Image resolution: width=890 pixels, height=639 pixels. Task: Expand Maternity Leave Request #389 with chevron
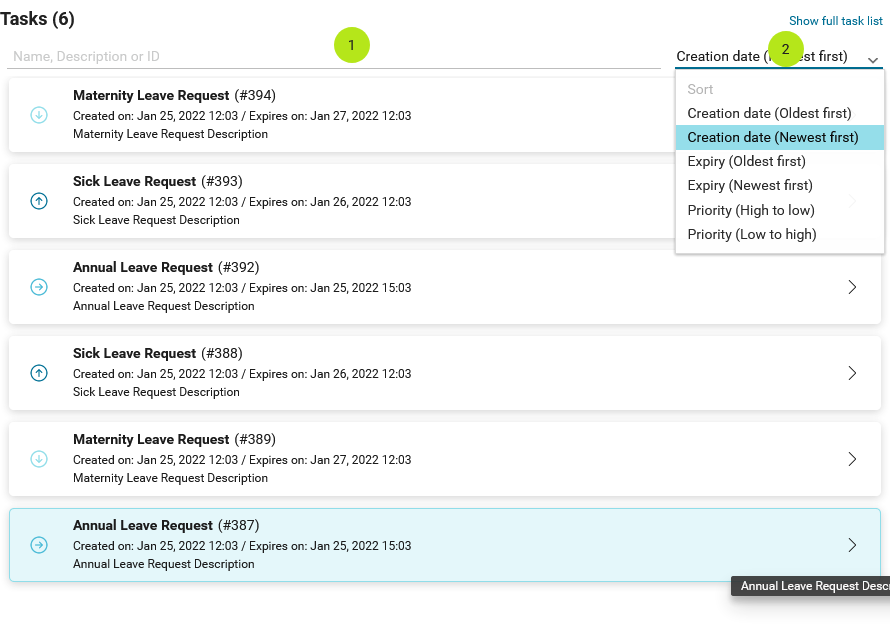[852, 459]
